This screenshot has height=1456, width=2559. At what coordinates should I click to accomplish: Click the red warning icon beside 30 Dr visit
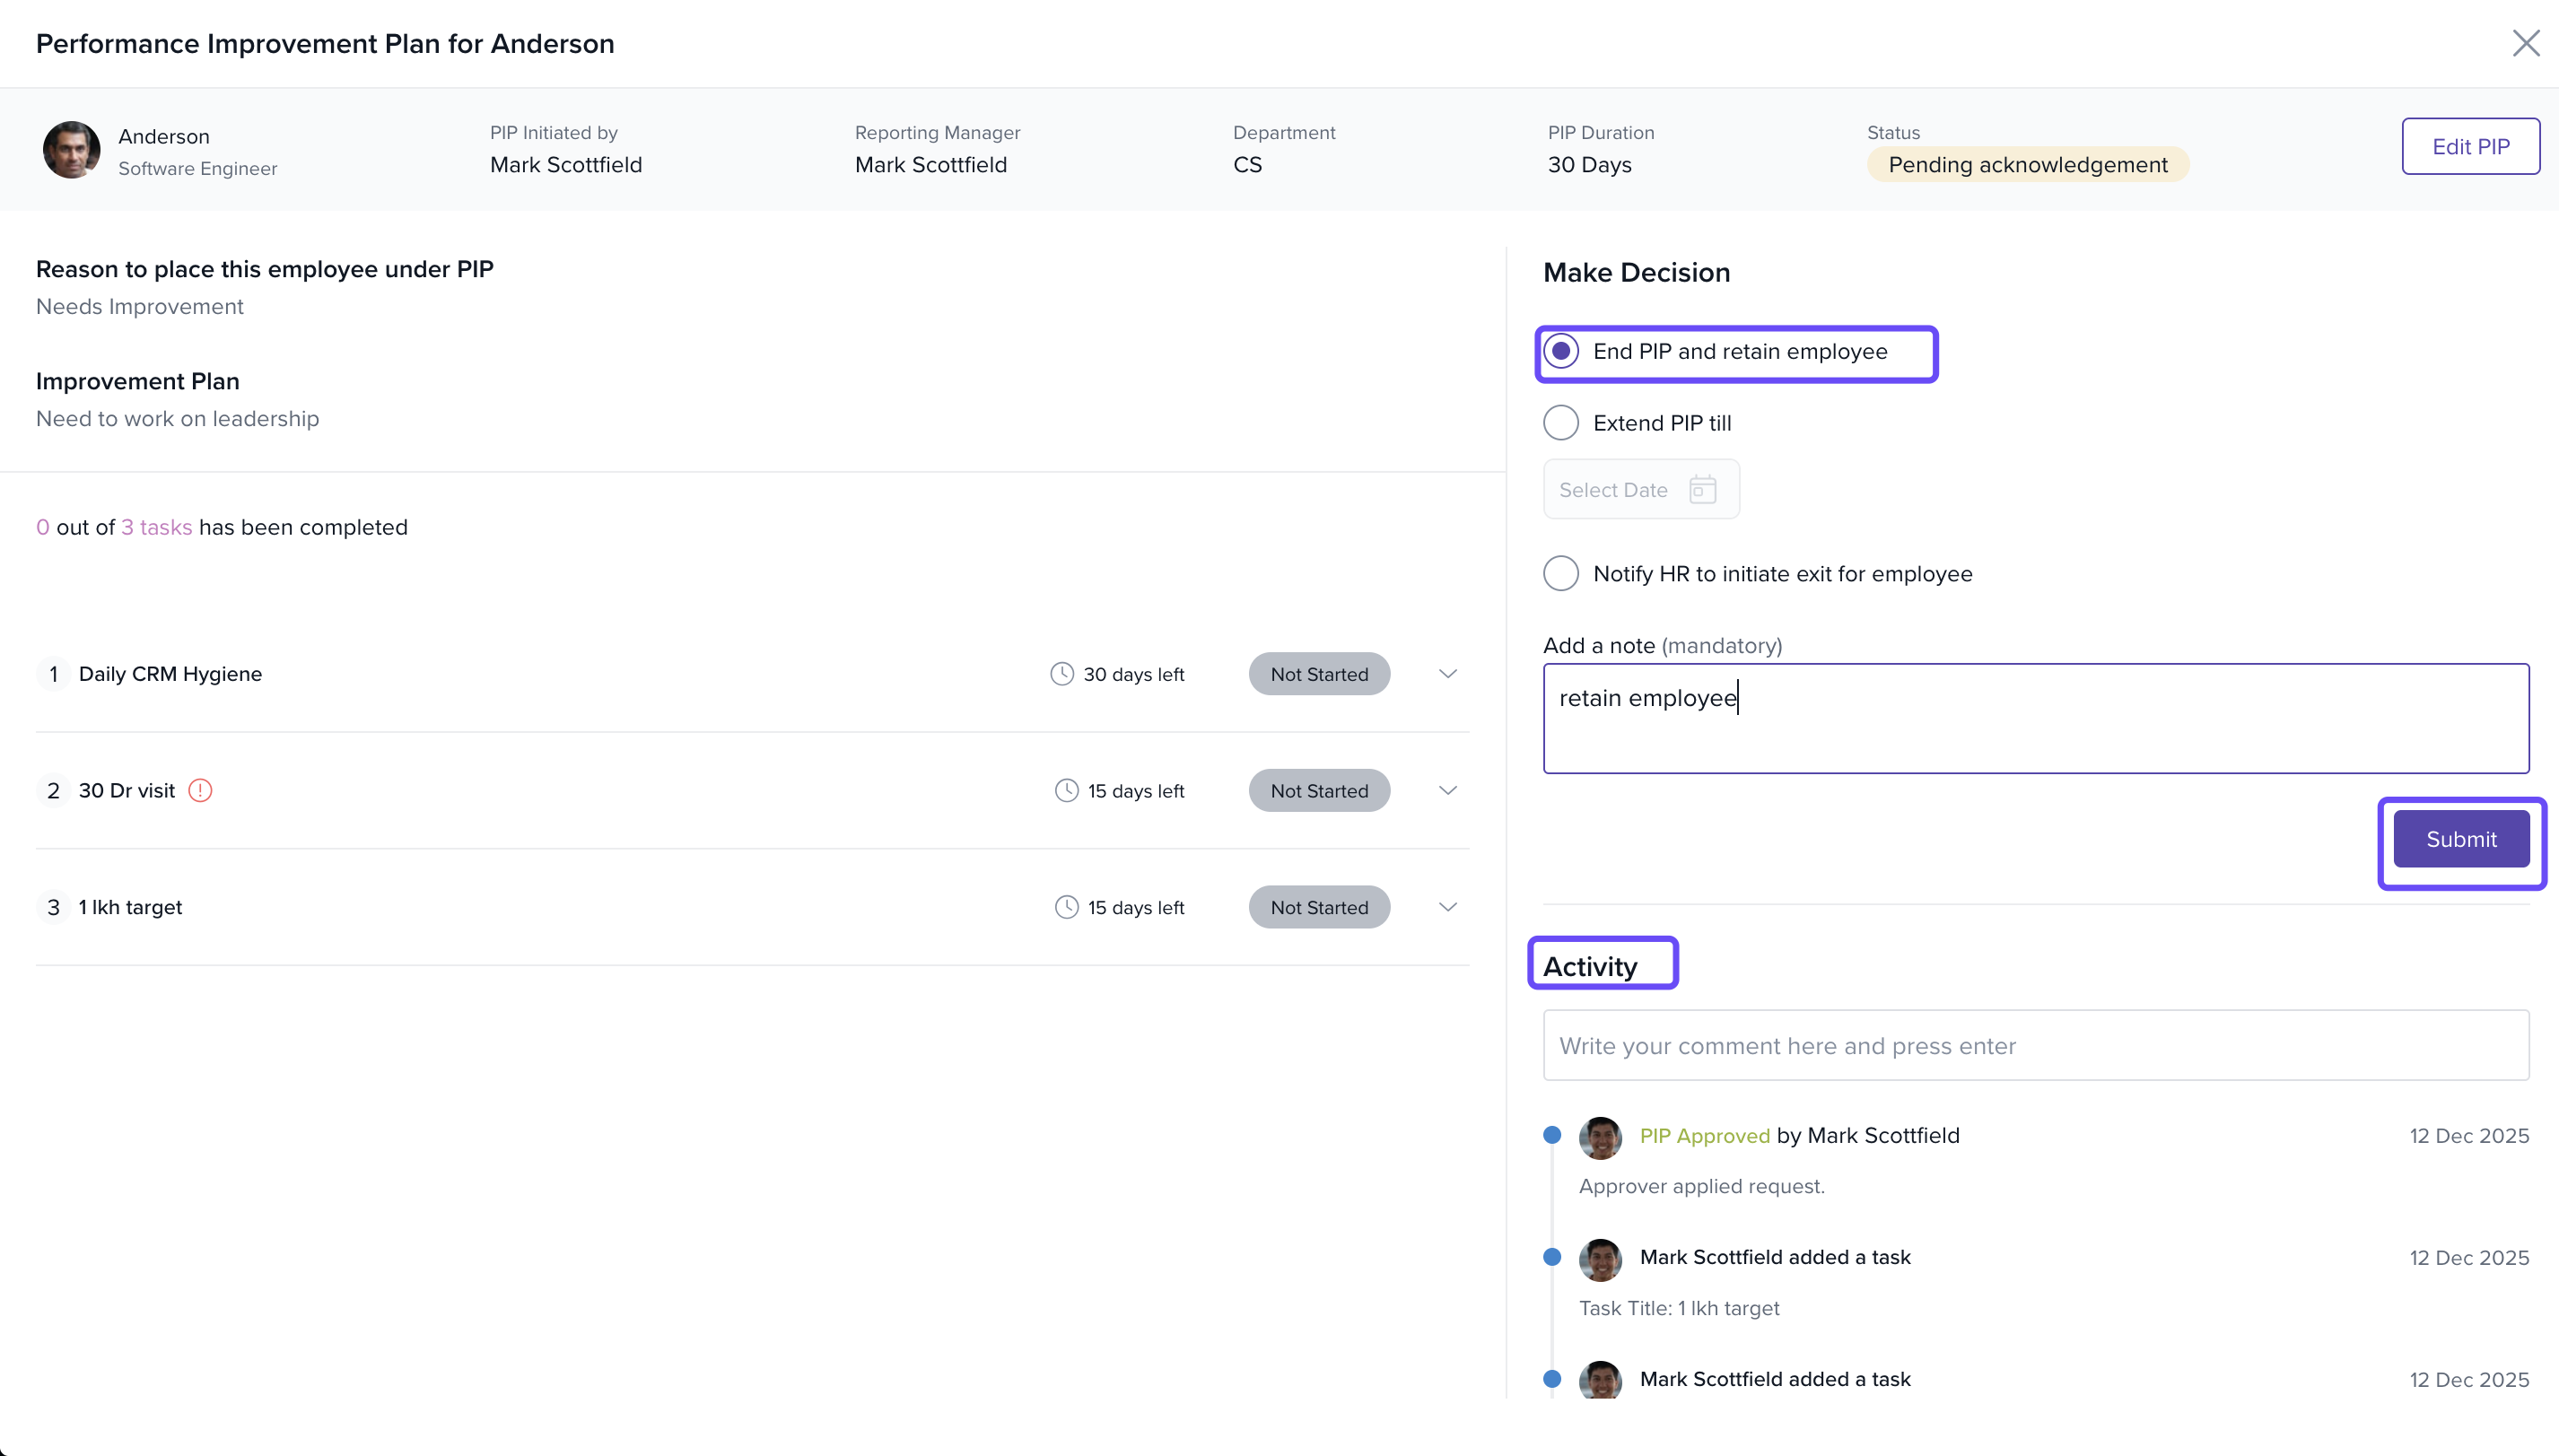point(200,790)
